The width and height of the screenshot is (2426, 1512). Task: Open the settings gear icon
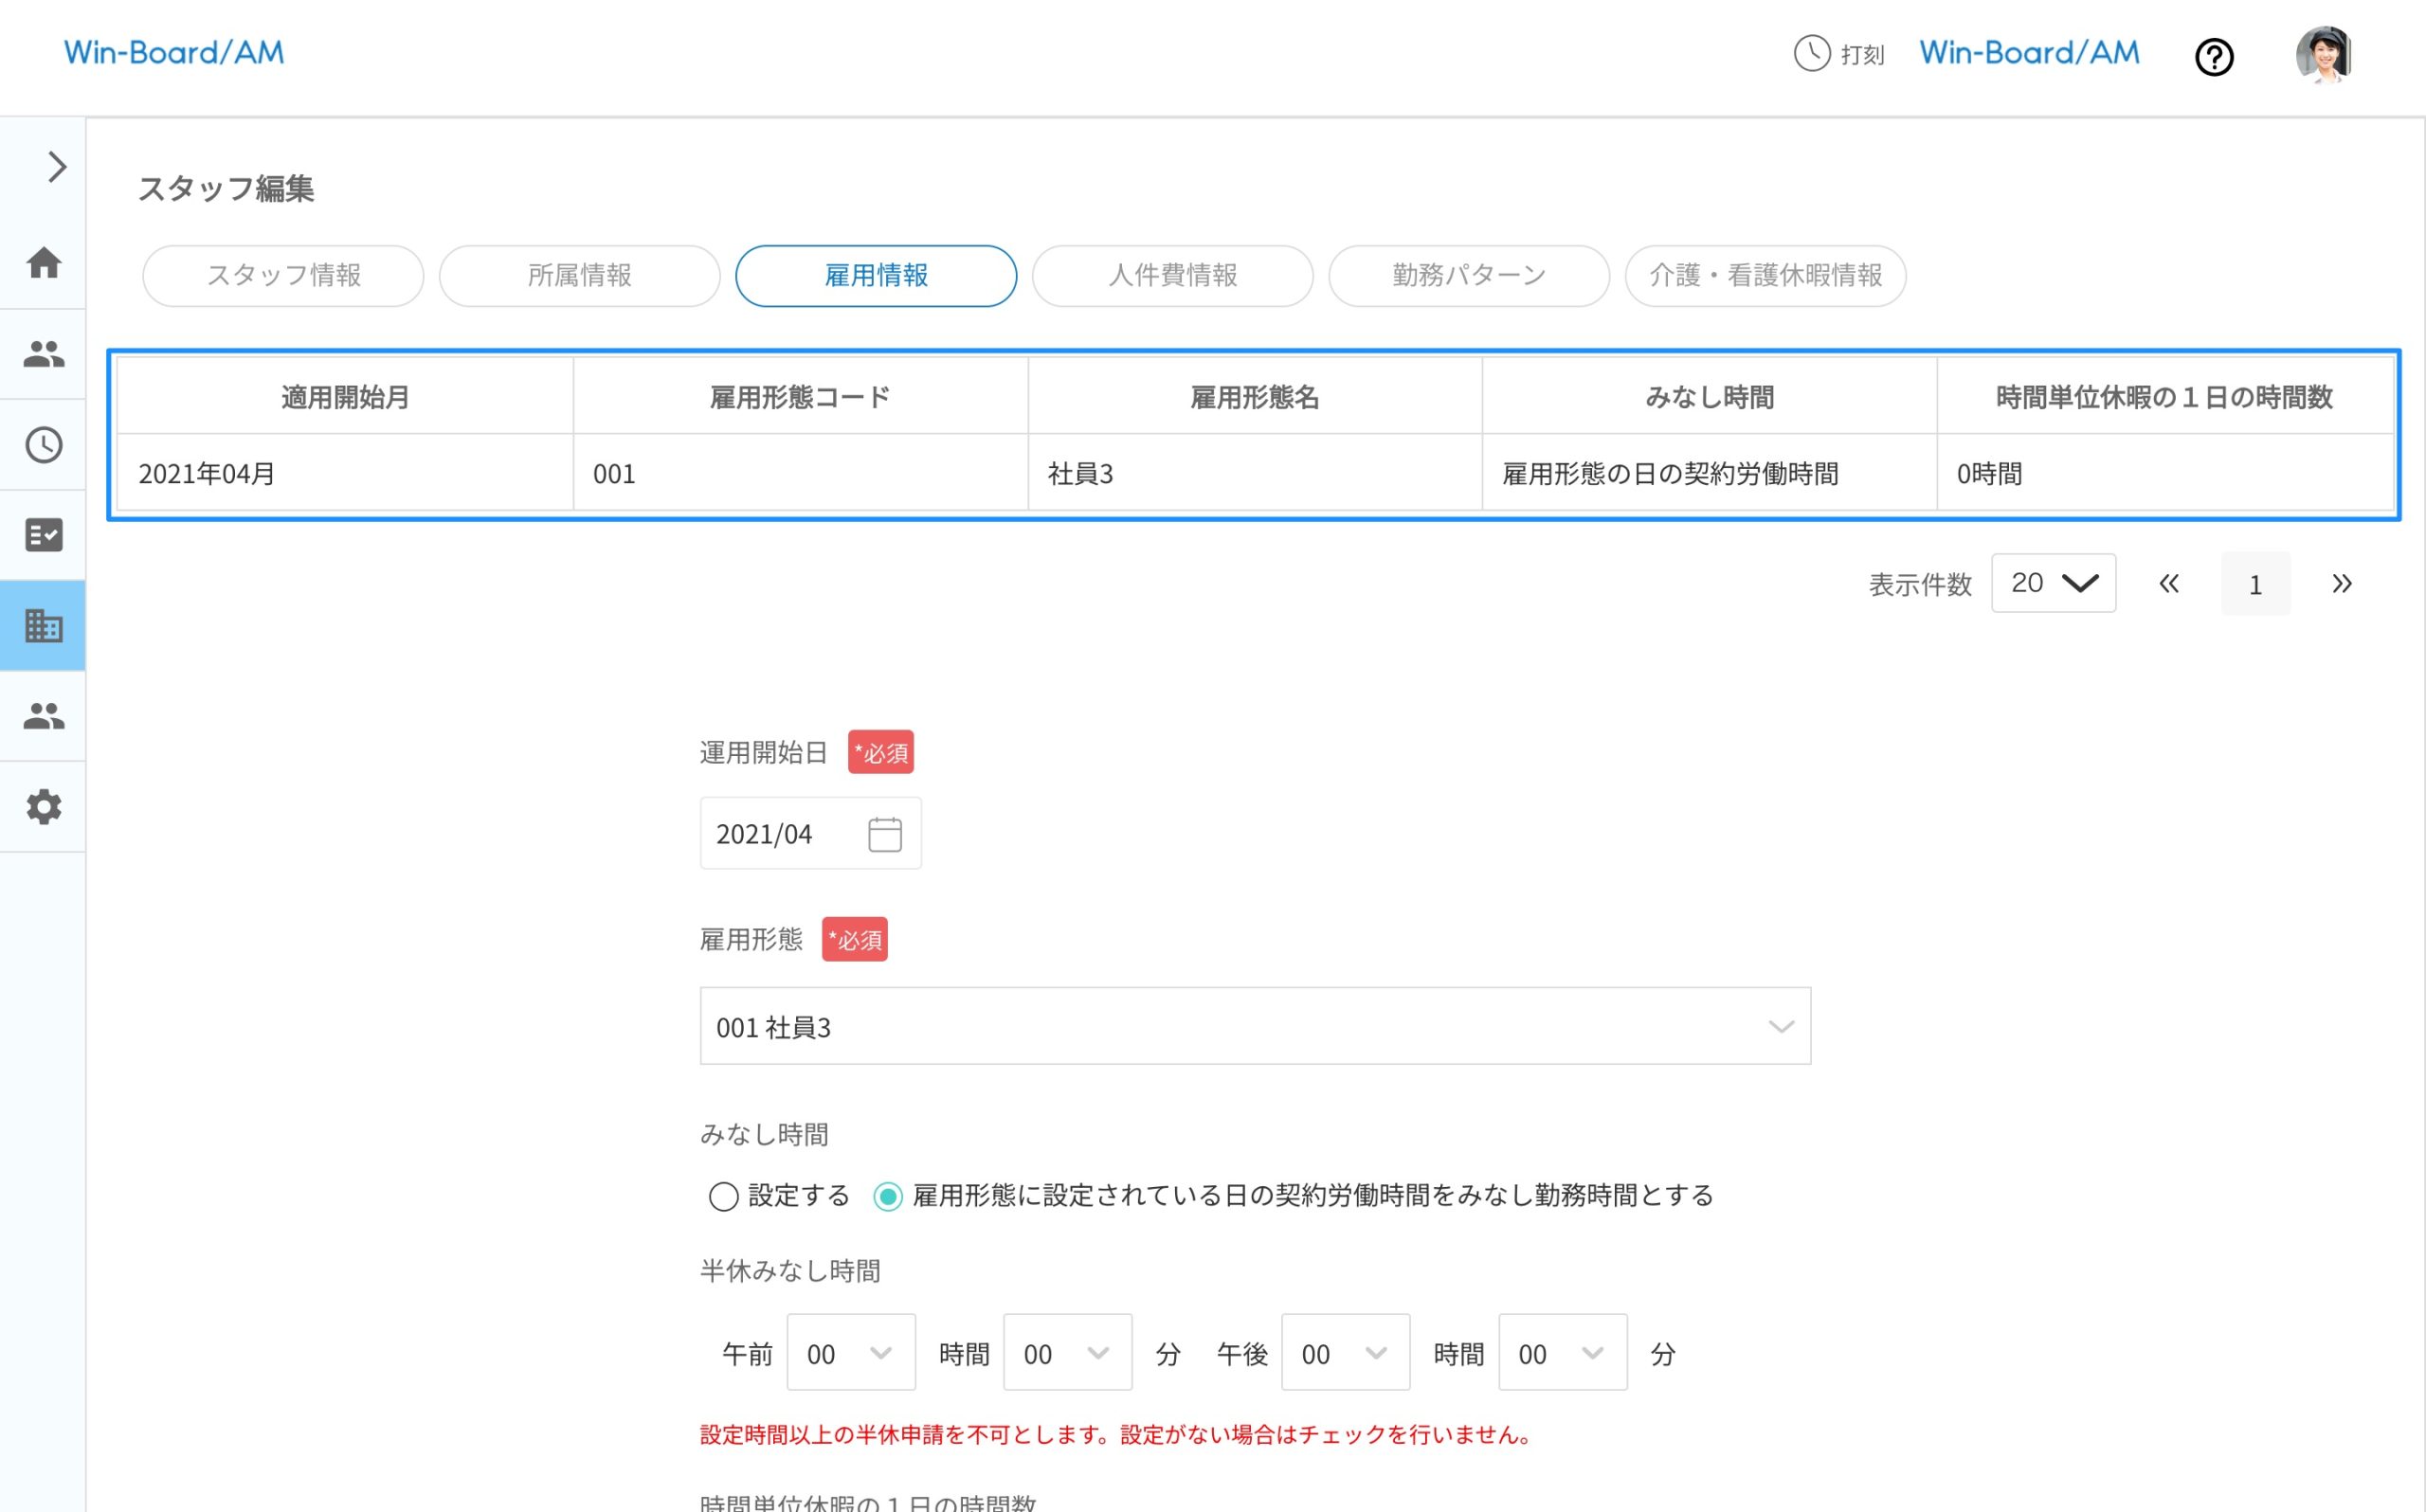point(43,806)
